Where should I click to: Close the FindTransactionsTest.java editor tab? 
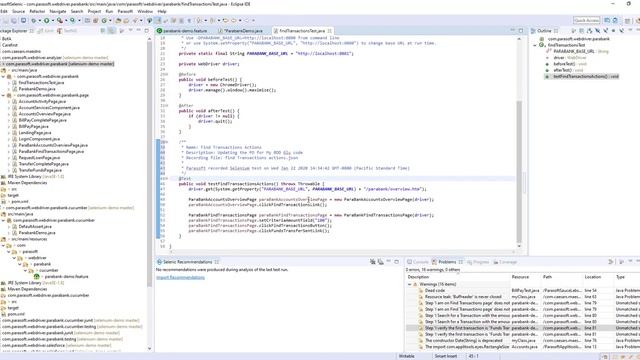tap(329, 31)
